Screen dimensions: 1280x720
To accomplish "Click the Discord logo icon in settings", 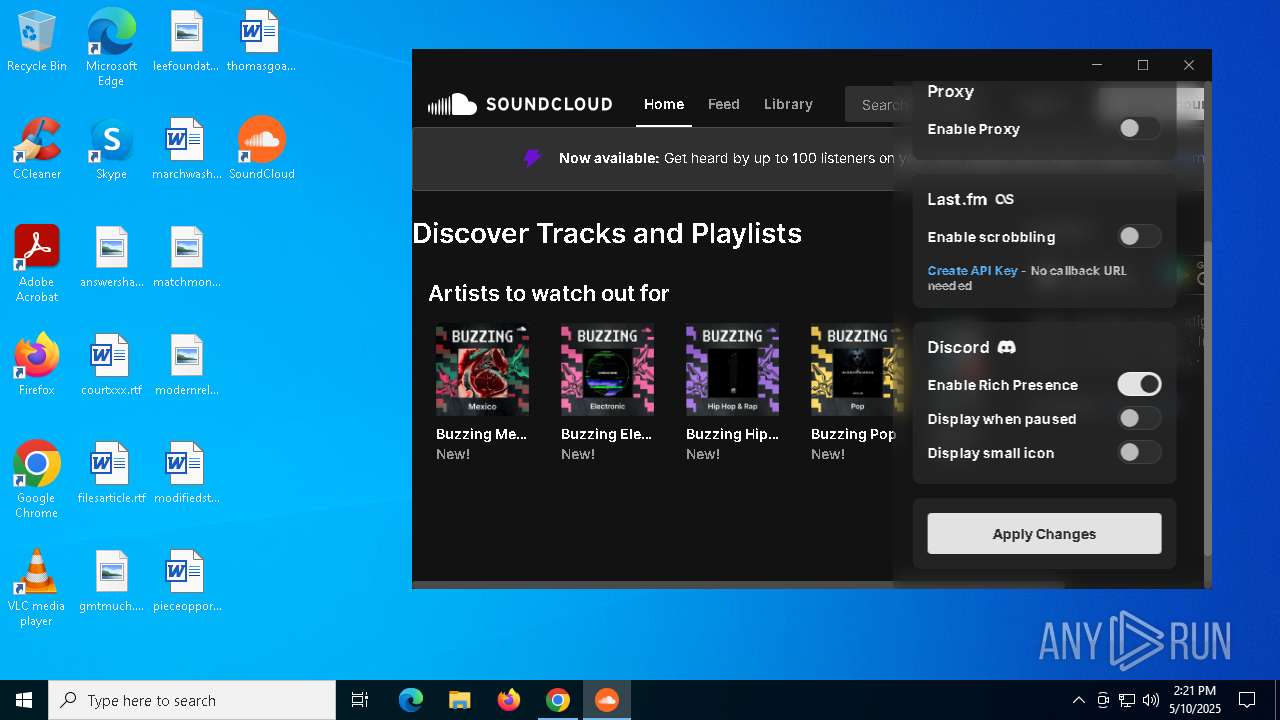I will tap(1007, 347).
